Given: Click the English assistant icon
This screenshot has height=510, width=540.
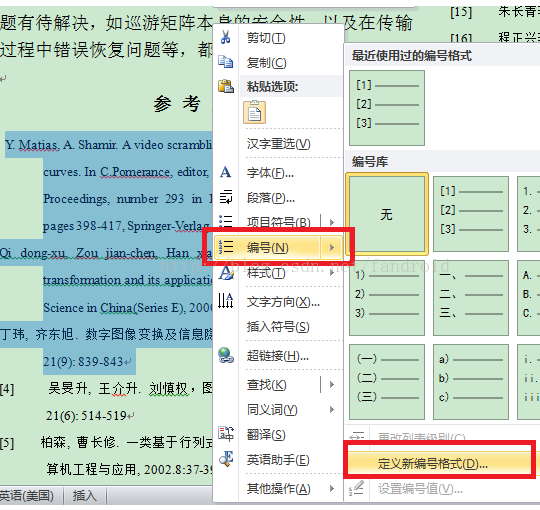Looking at the screenshot, I should (x=226, y=459).
